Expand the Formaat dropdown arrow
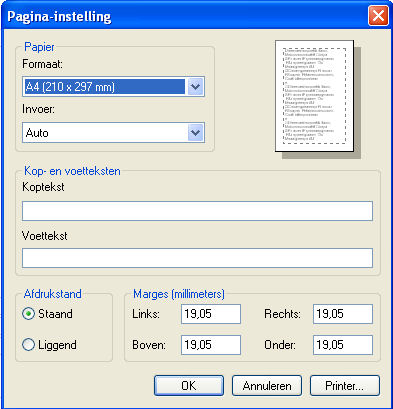Image resolution: width=393 pixels, height=409 pixels. point(195,87)
